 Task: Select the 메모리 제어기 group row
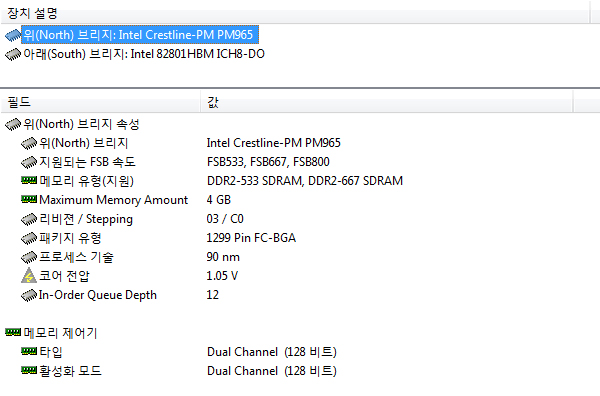[x=60, y=333]
